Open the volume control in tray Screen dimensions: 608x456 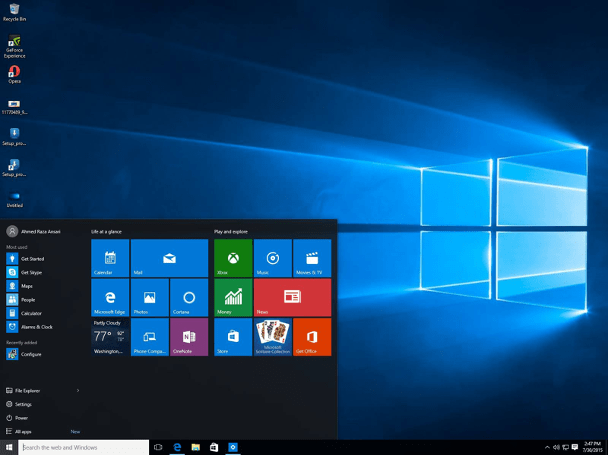tap(556, 447)
